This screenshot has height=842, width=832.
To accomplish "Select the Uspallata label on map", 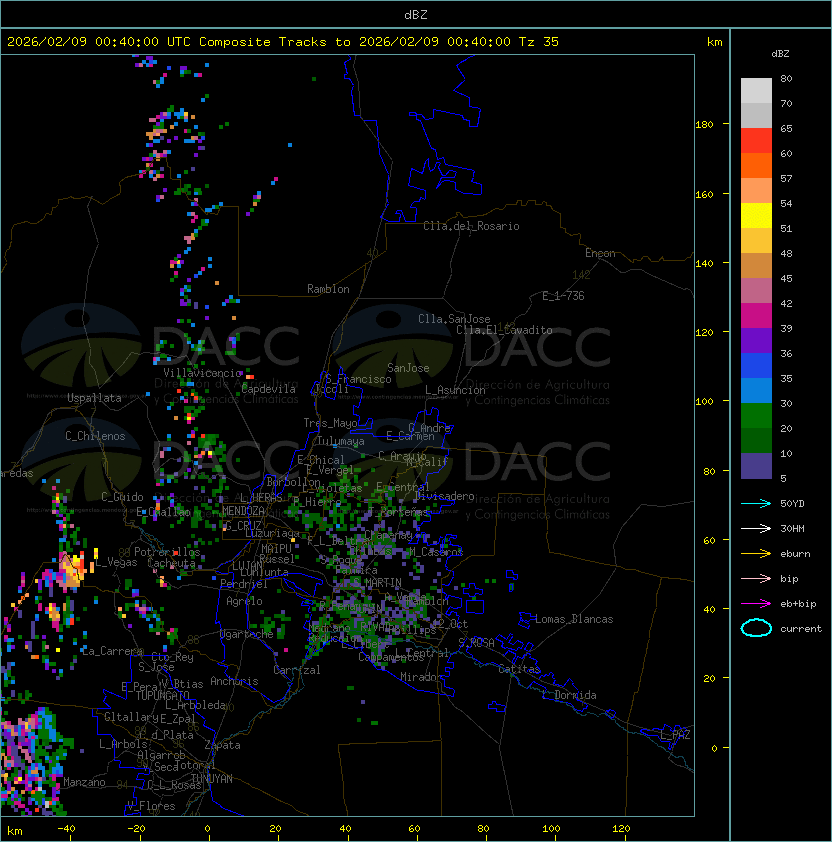I will [94, 398].
